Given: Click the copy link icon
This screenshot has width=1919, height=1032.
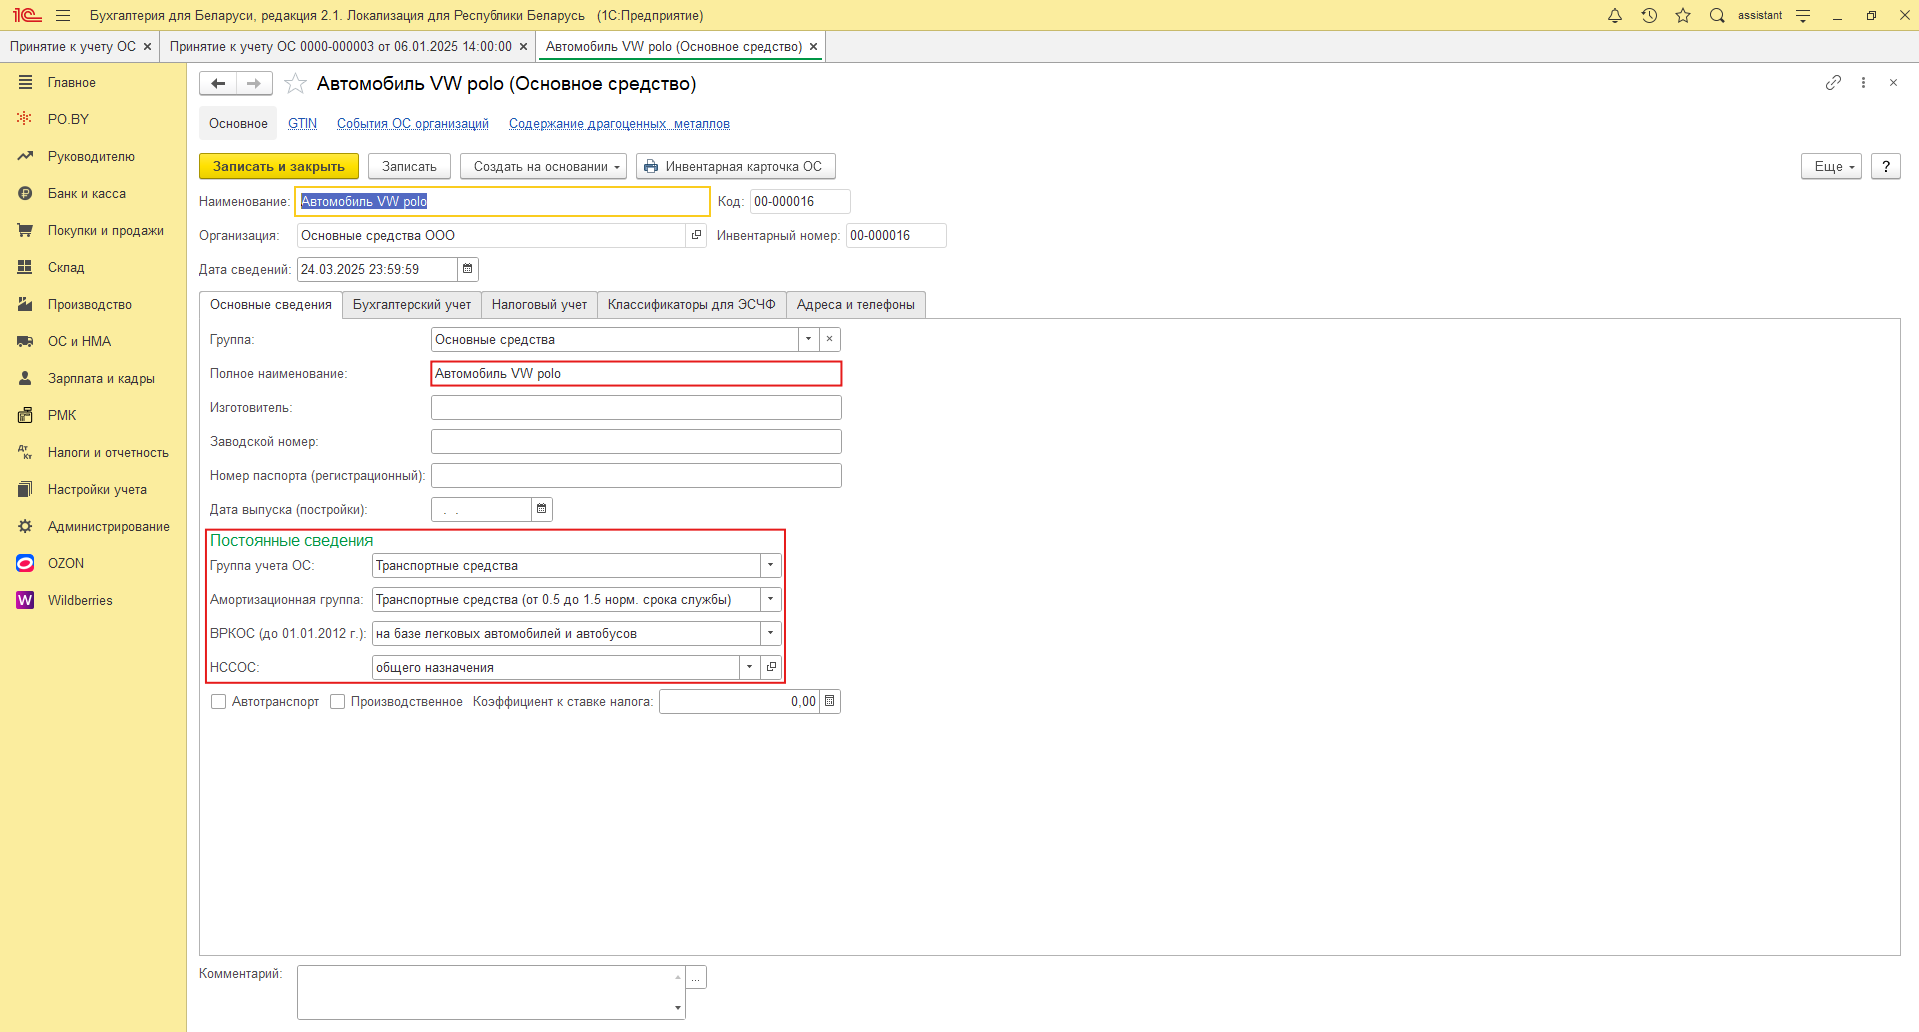Looking at the screenshot, I should [1832, 83].
